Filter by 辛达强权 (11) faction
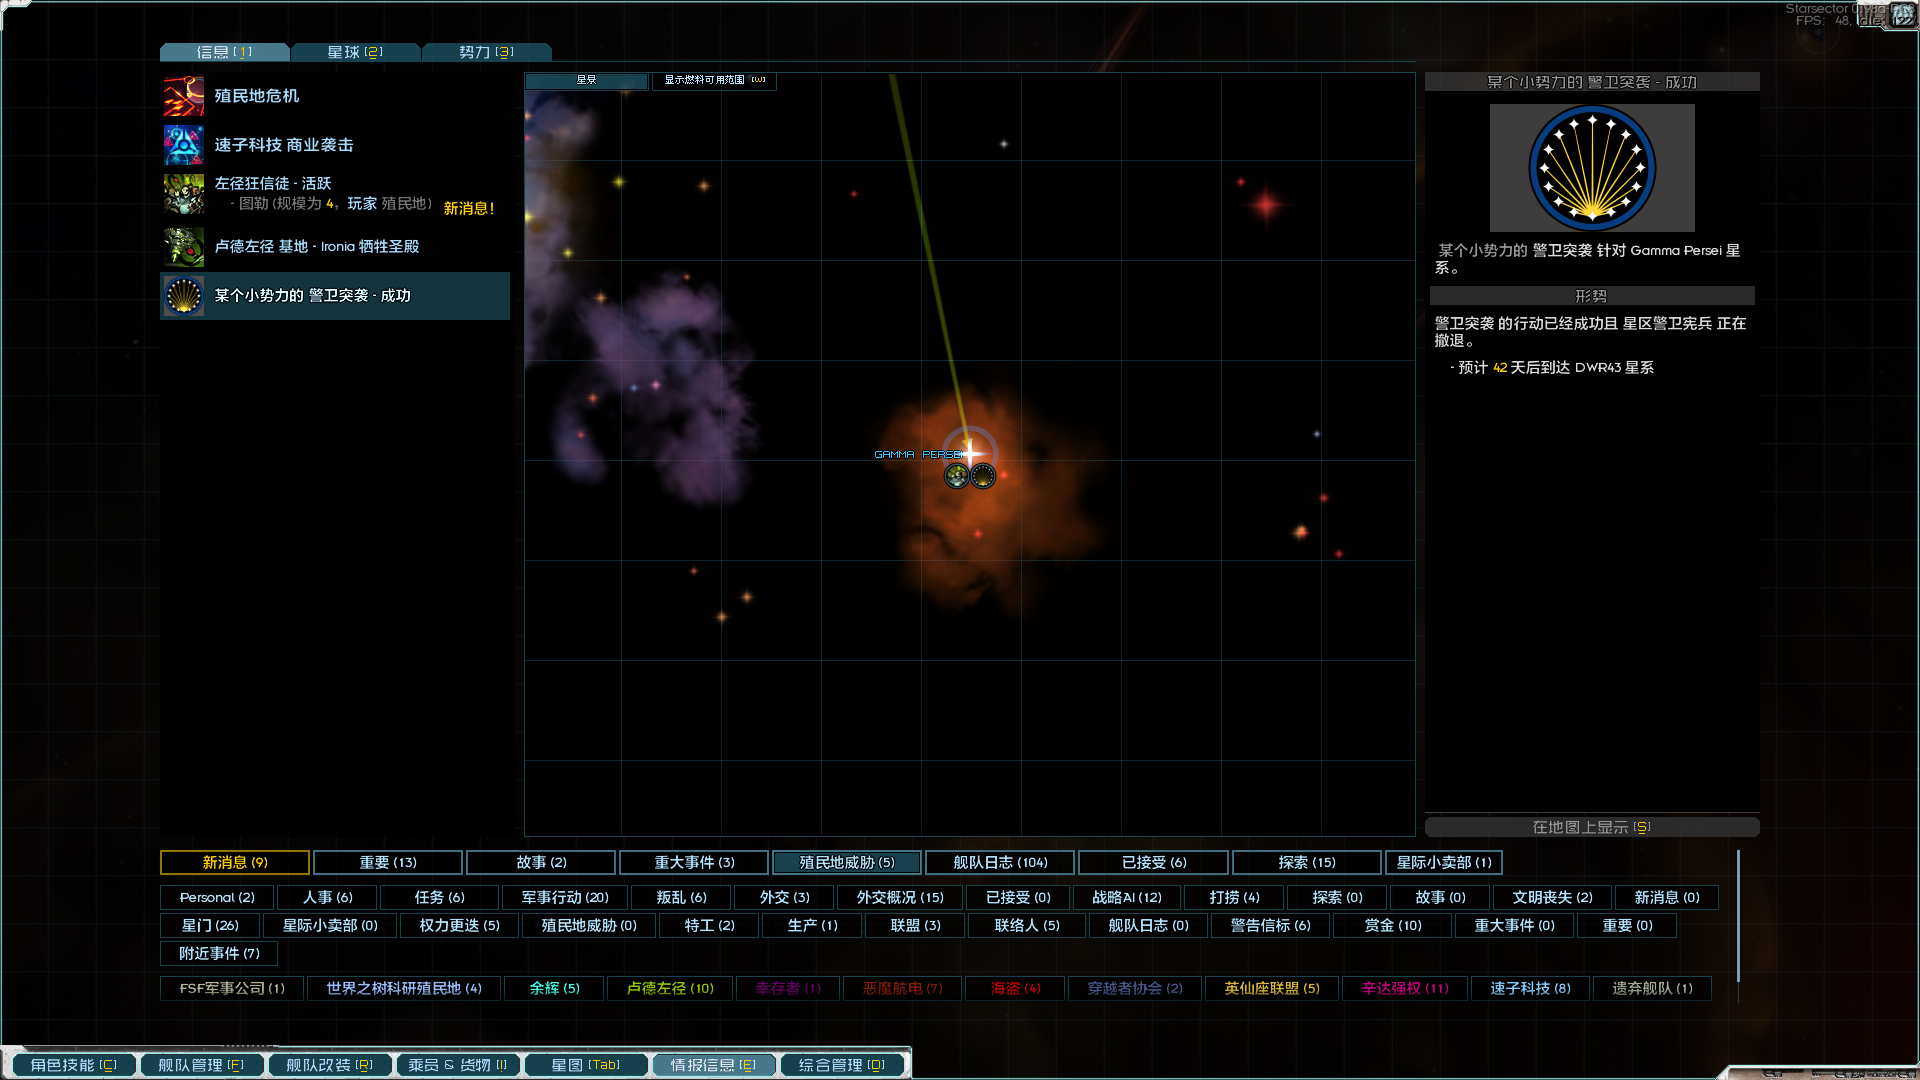This screenshot has width=1920, height=1080. pos(1404,988)
